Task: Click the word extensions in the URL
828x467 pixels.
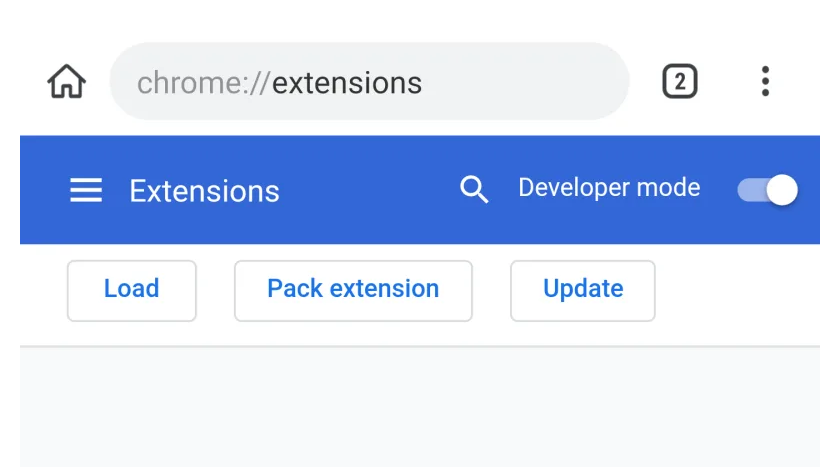Action: (347, 83)
